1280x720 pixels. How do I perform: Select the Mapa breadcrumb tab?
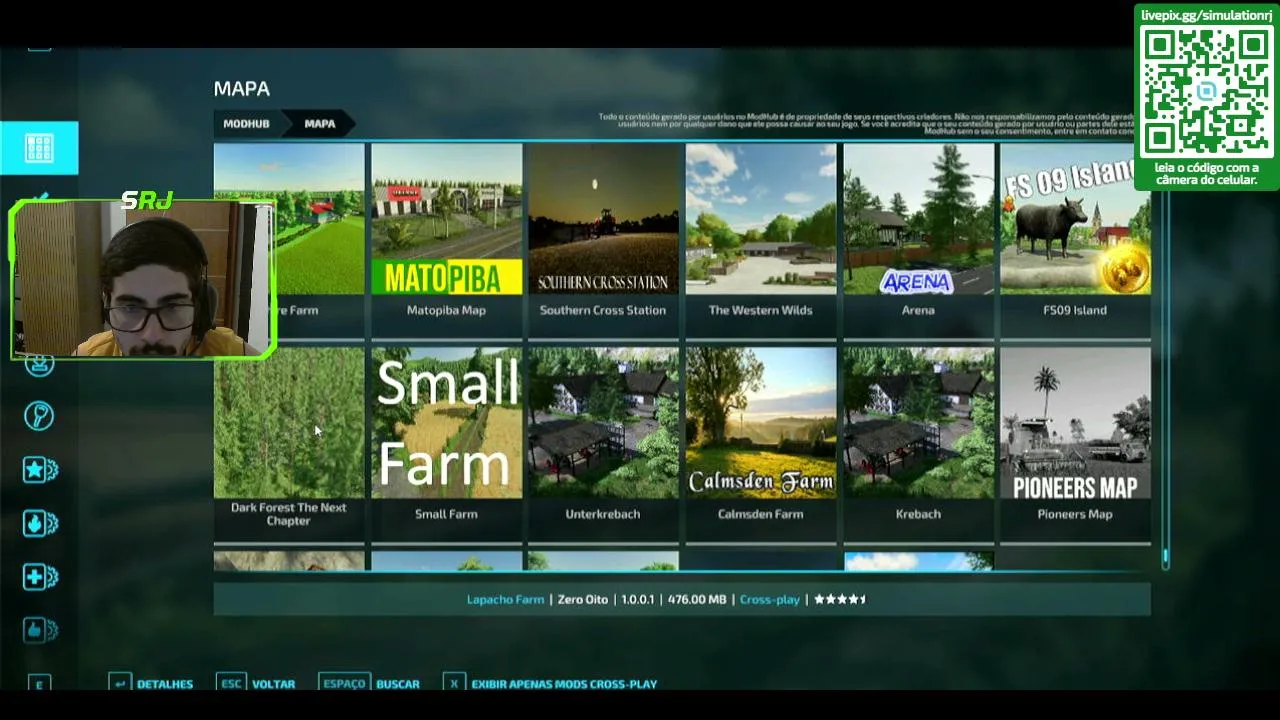pyautogui.click(x=320, y=124)
